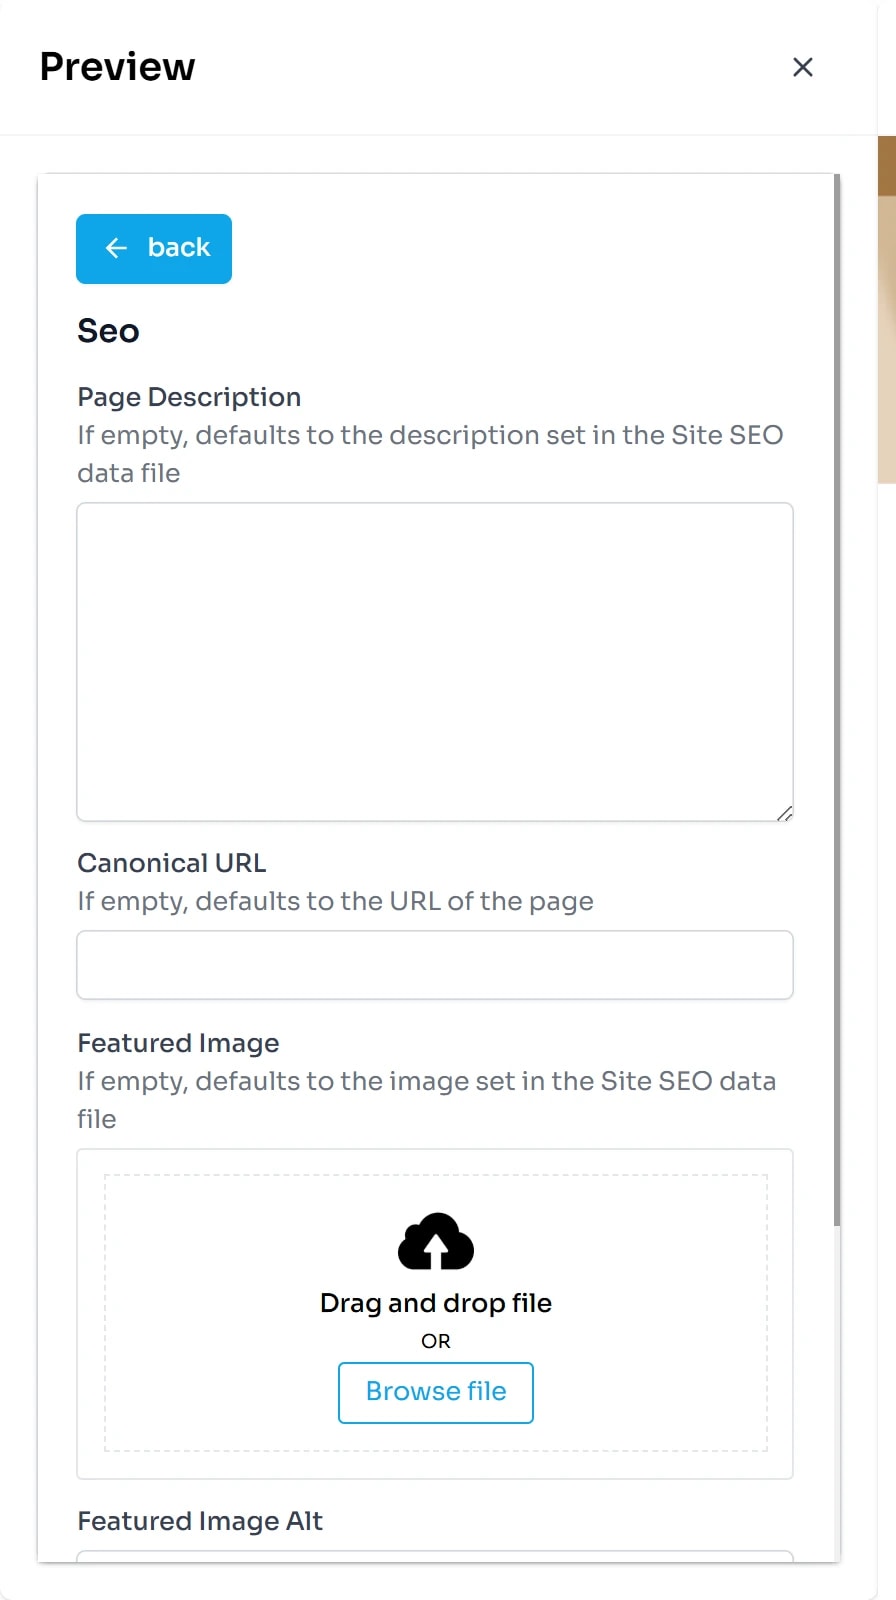Close the Preview panel with the X
The image size is (896, 1600).
[802, 67]
